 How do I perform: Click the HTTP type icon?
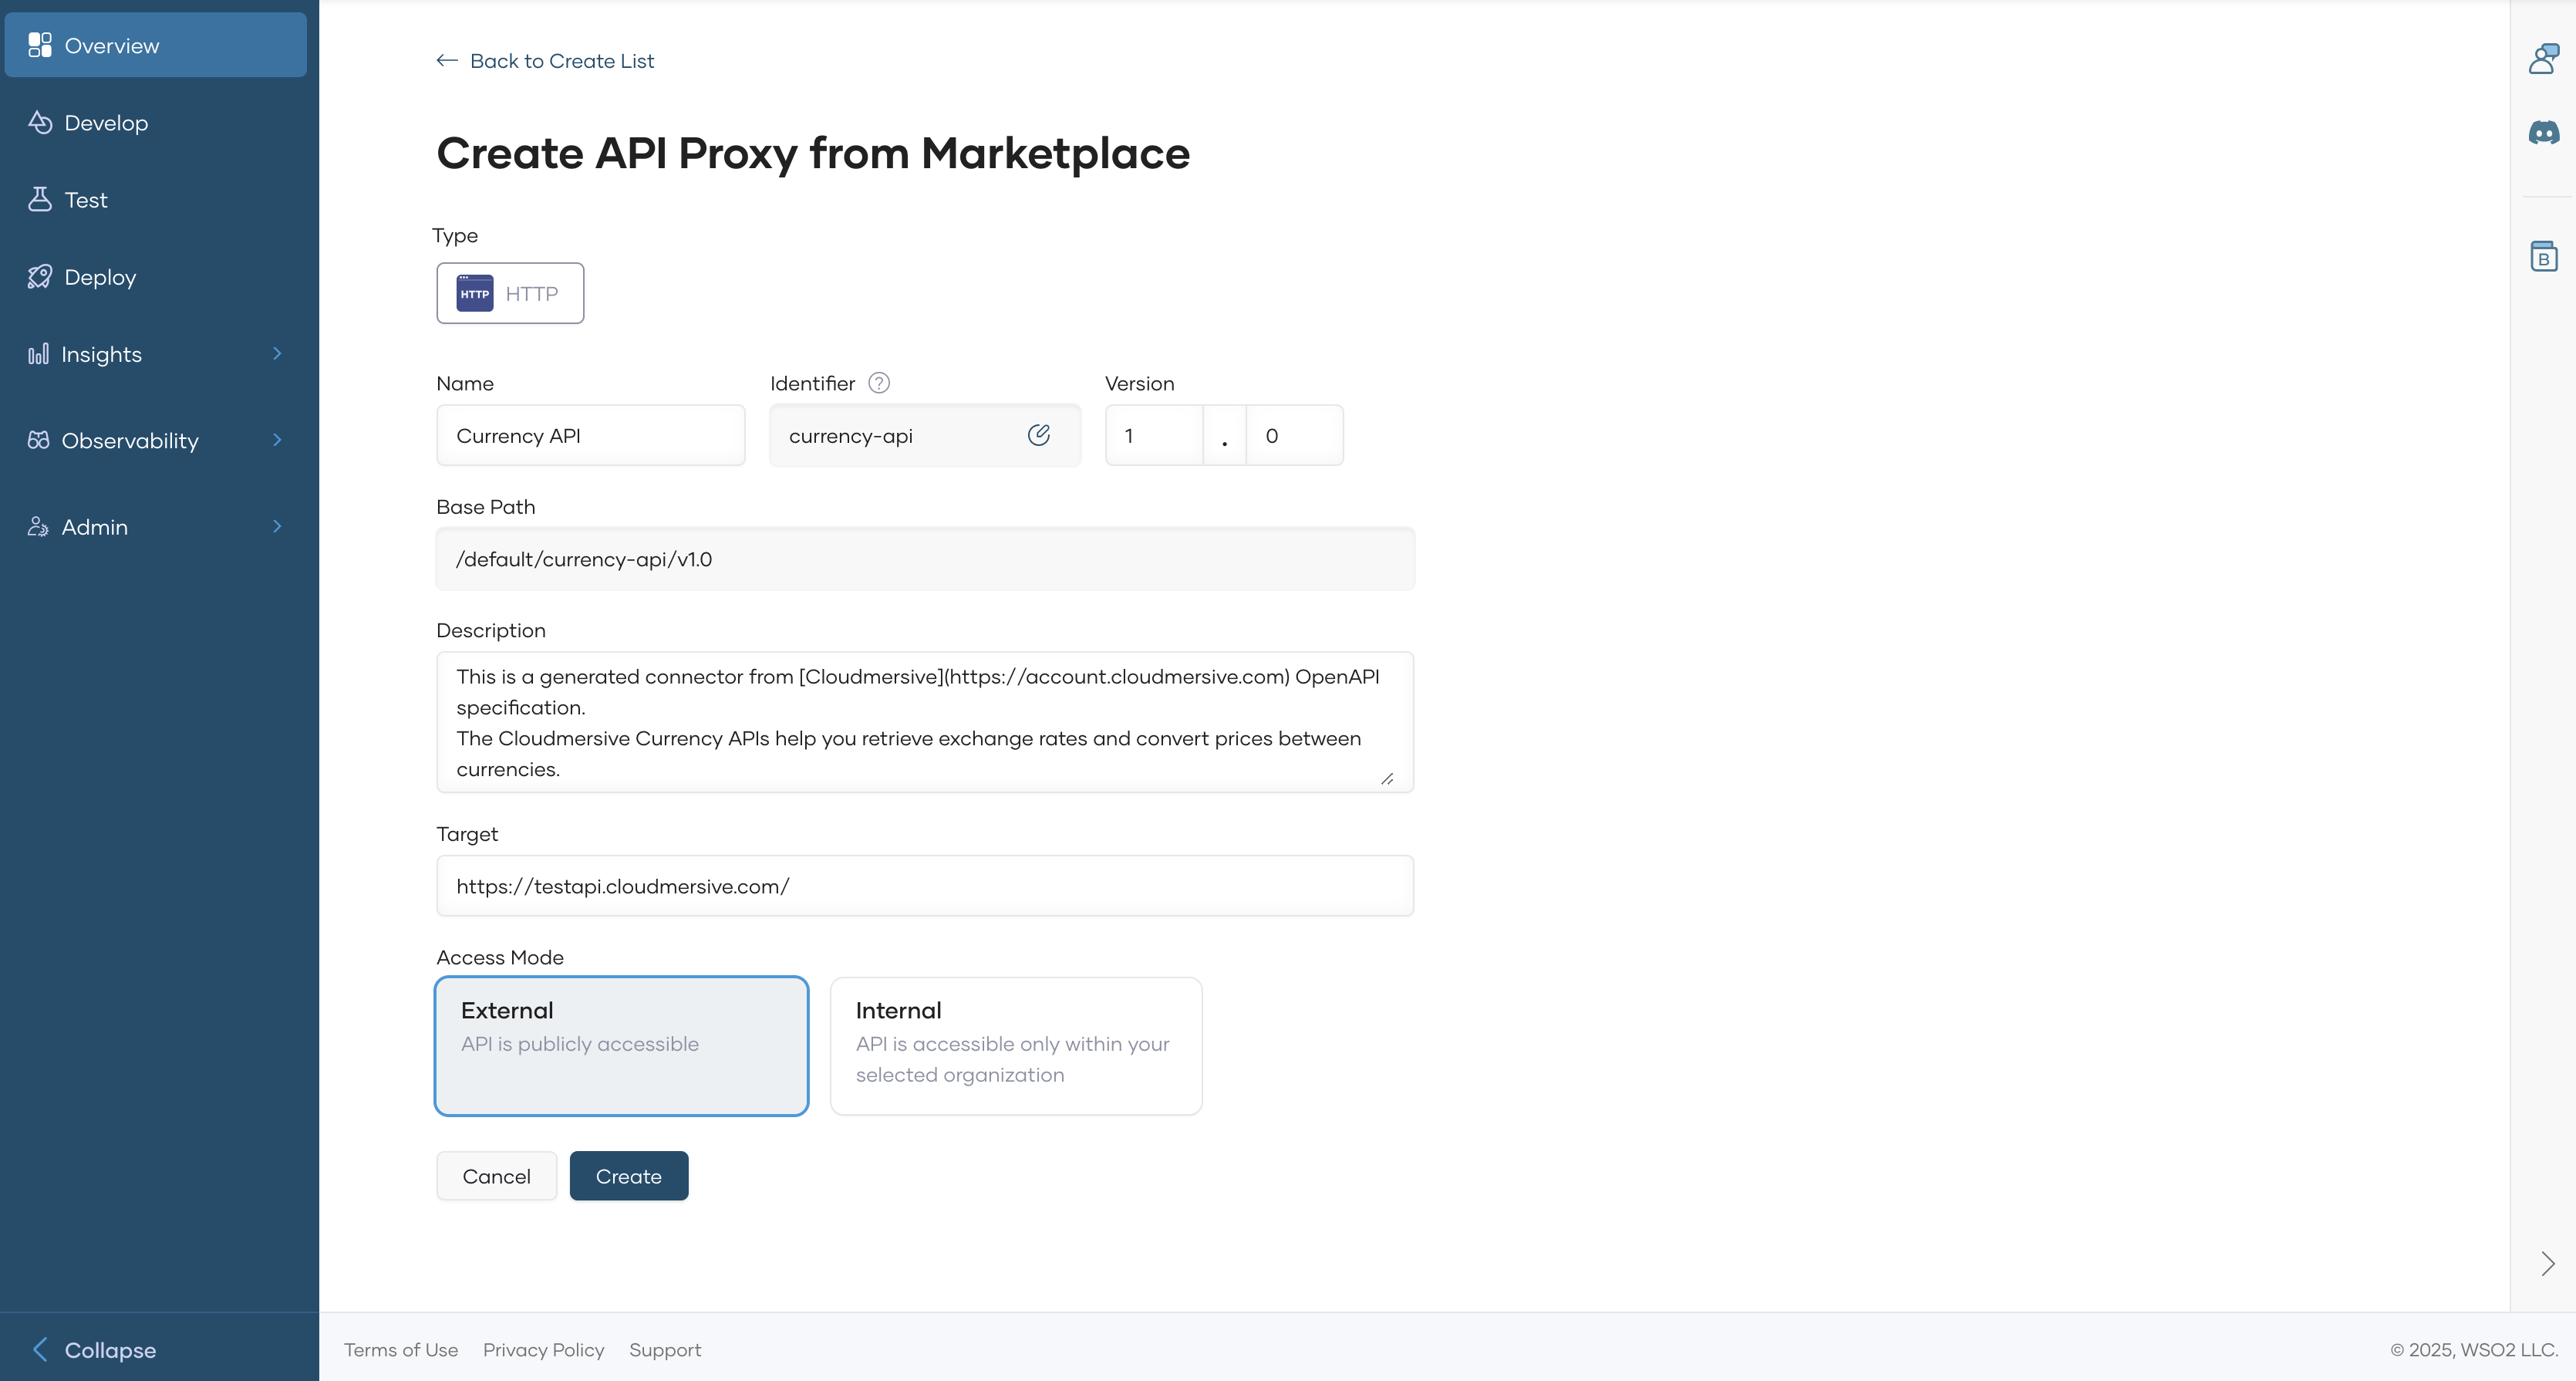click(x=475, y=293)
